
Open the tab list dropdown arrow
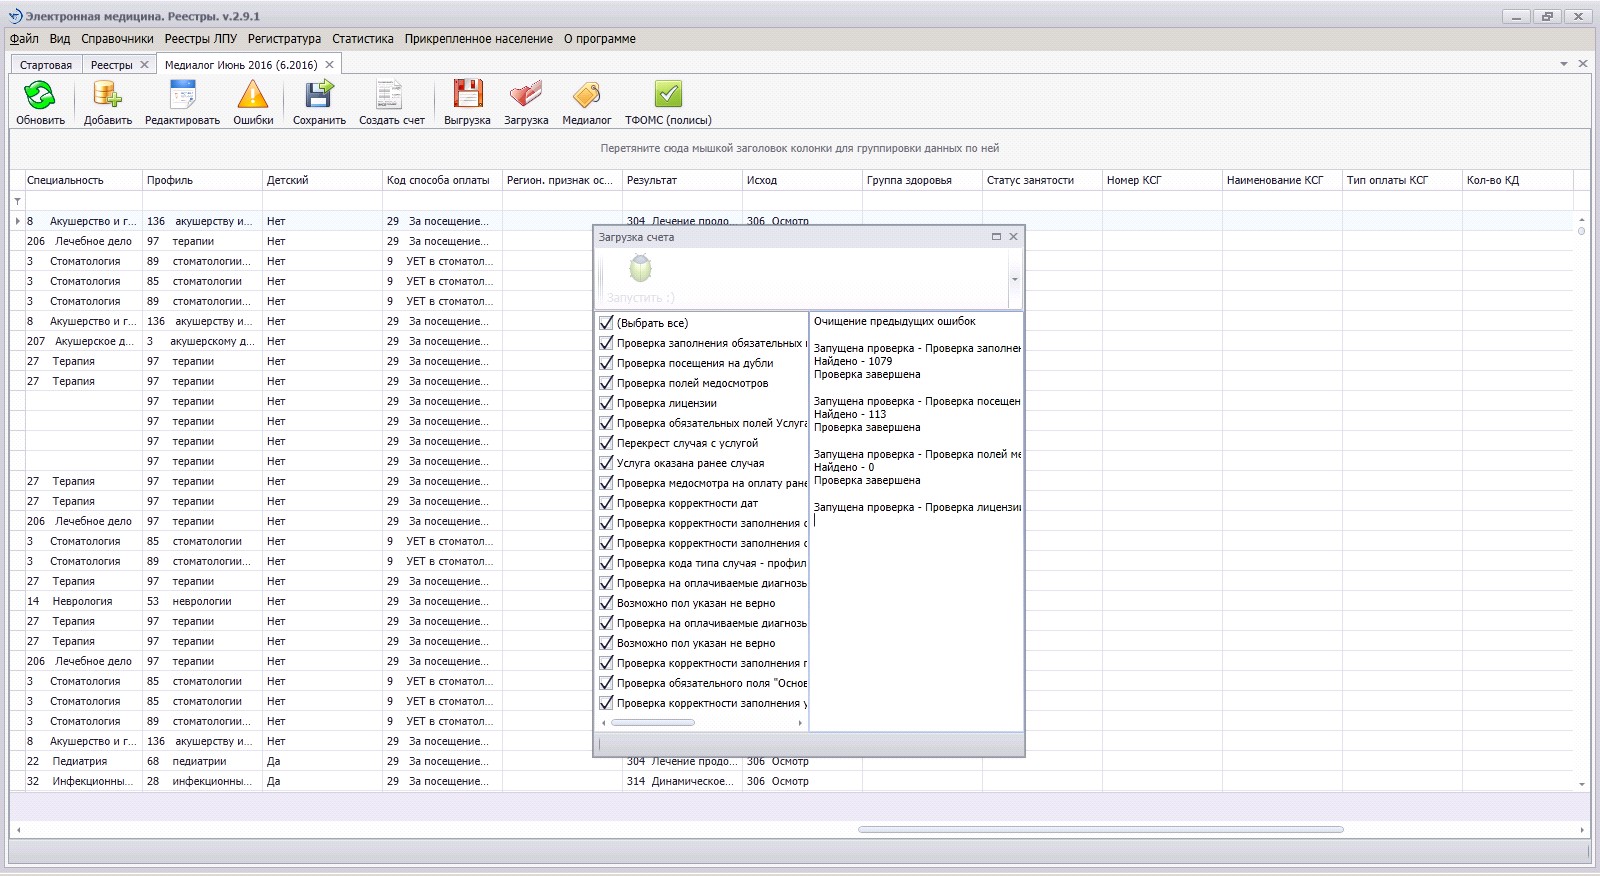pos(1564,64)
